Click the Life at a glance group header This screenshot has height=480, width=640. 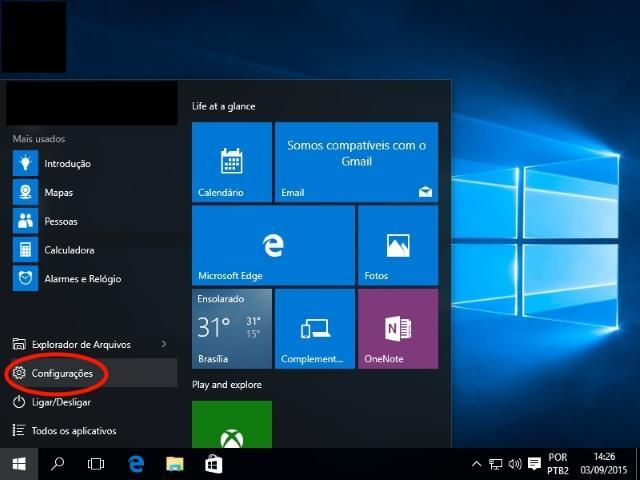click(224, 107)
